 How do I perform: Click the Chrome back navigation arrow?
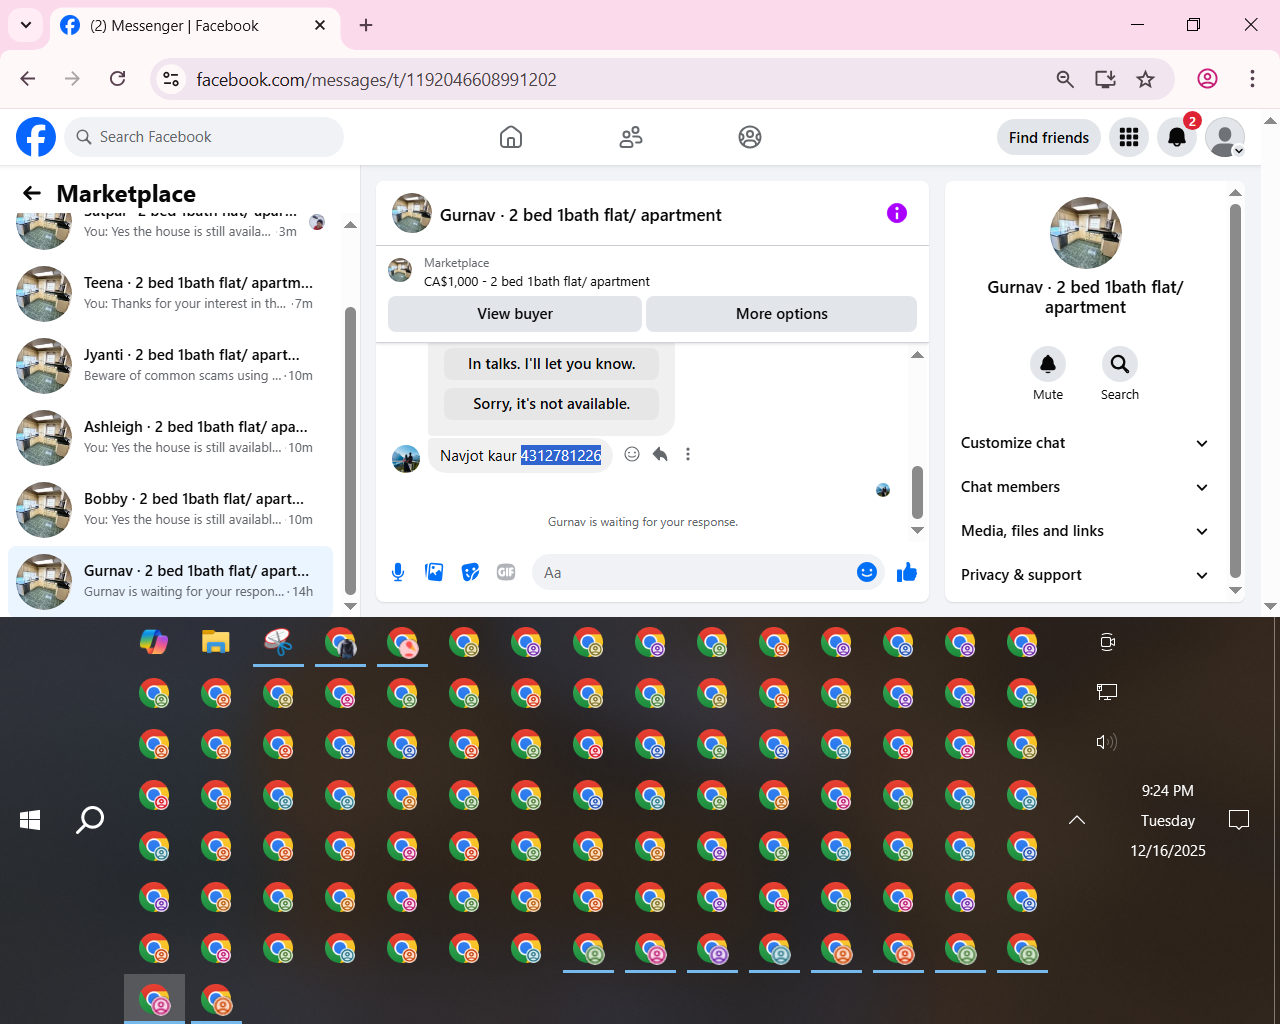click(28, 79)
